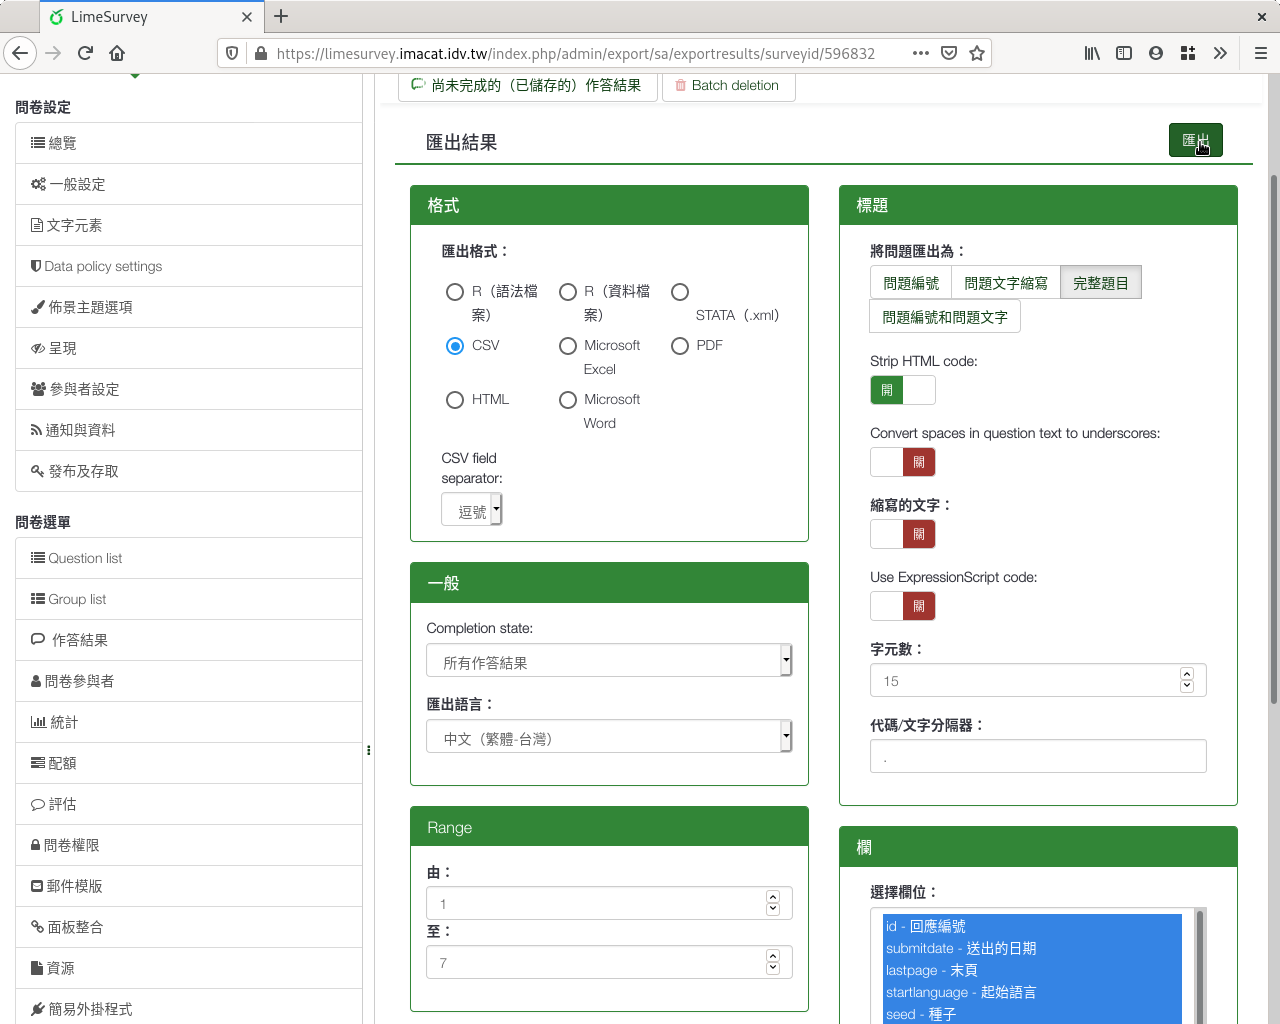This screenshot has height=1024, width=1280.
Task: Open the Pocket save icon
Action: click(949, 53)
